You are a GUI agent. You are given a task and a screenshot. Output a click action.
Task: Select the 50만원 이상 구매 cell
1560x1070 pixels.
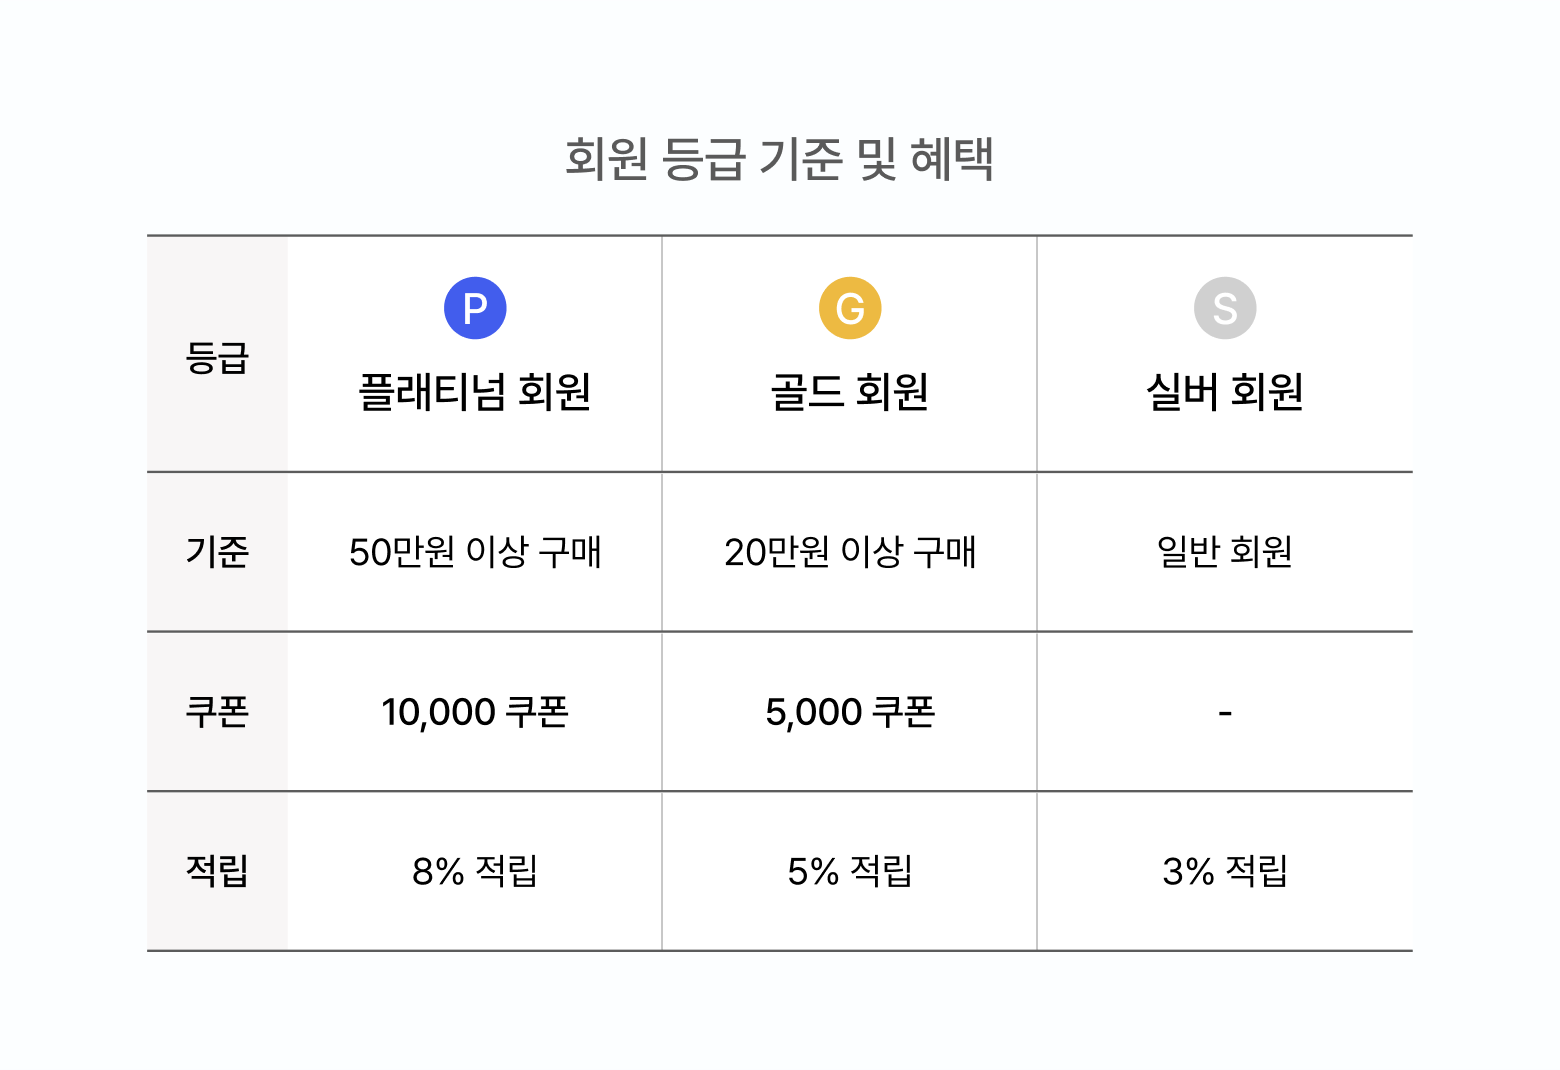pos(475,551)
